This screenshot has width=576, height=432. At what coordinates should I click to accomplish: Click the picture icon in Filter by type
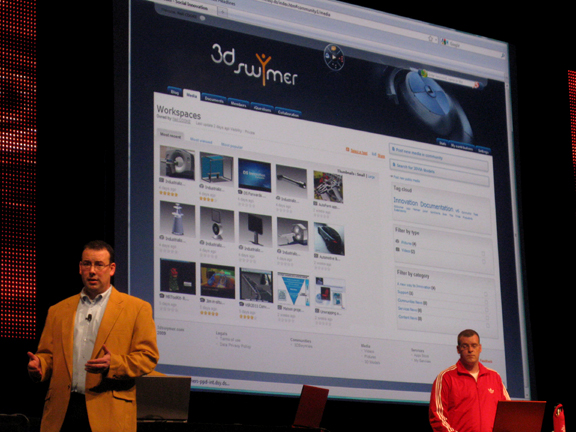click(x=397, y=241)
